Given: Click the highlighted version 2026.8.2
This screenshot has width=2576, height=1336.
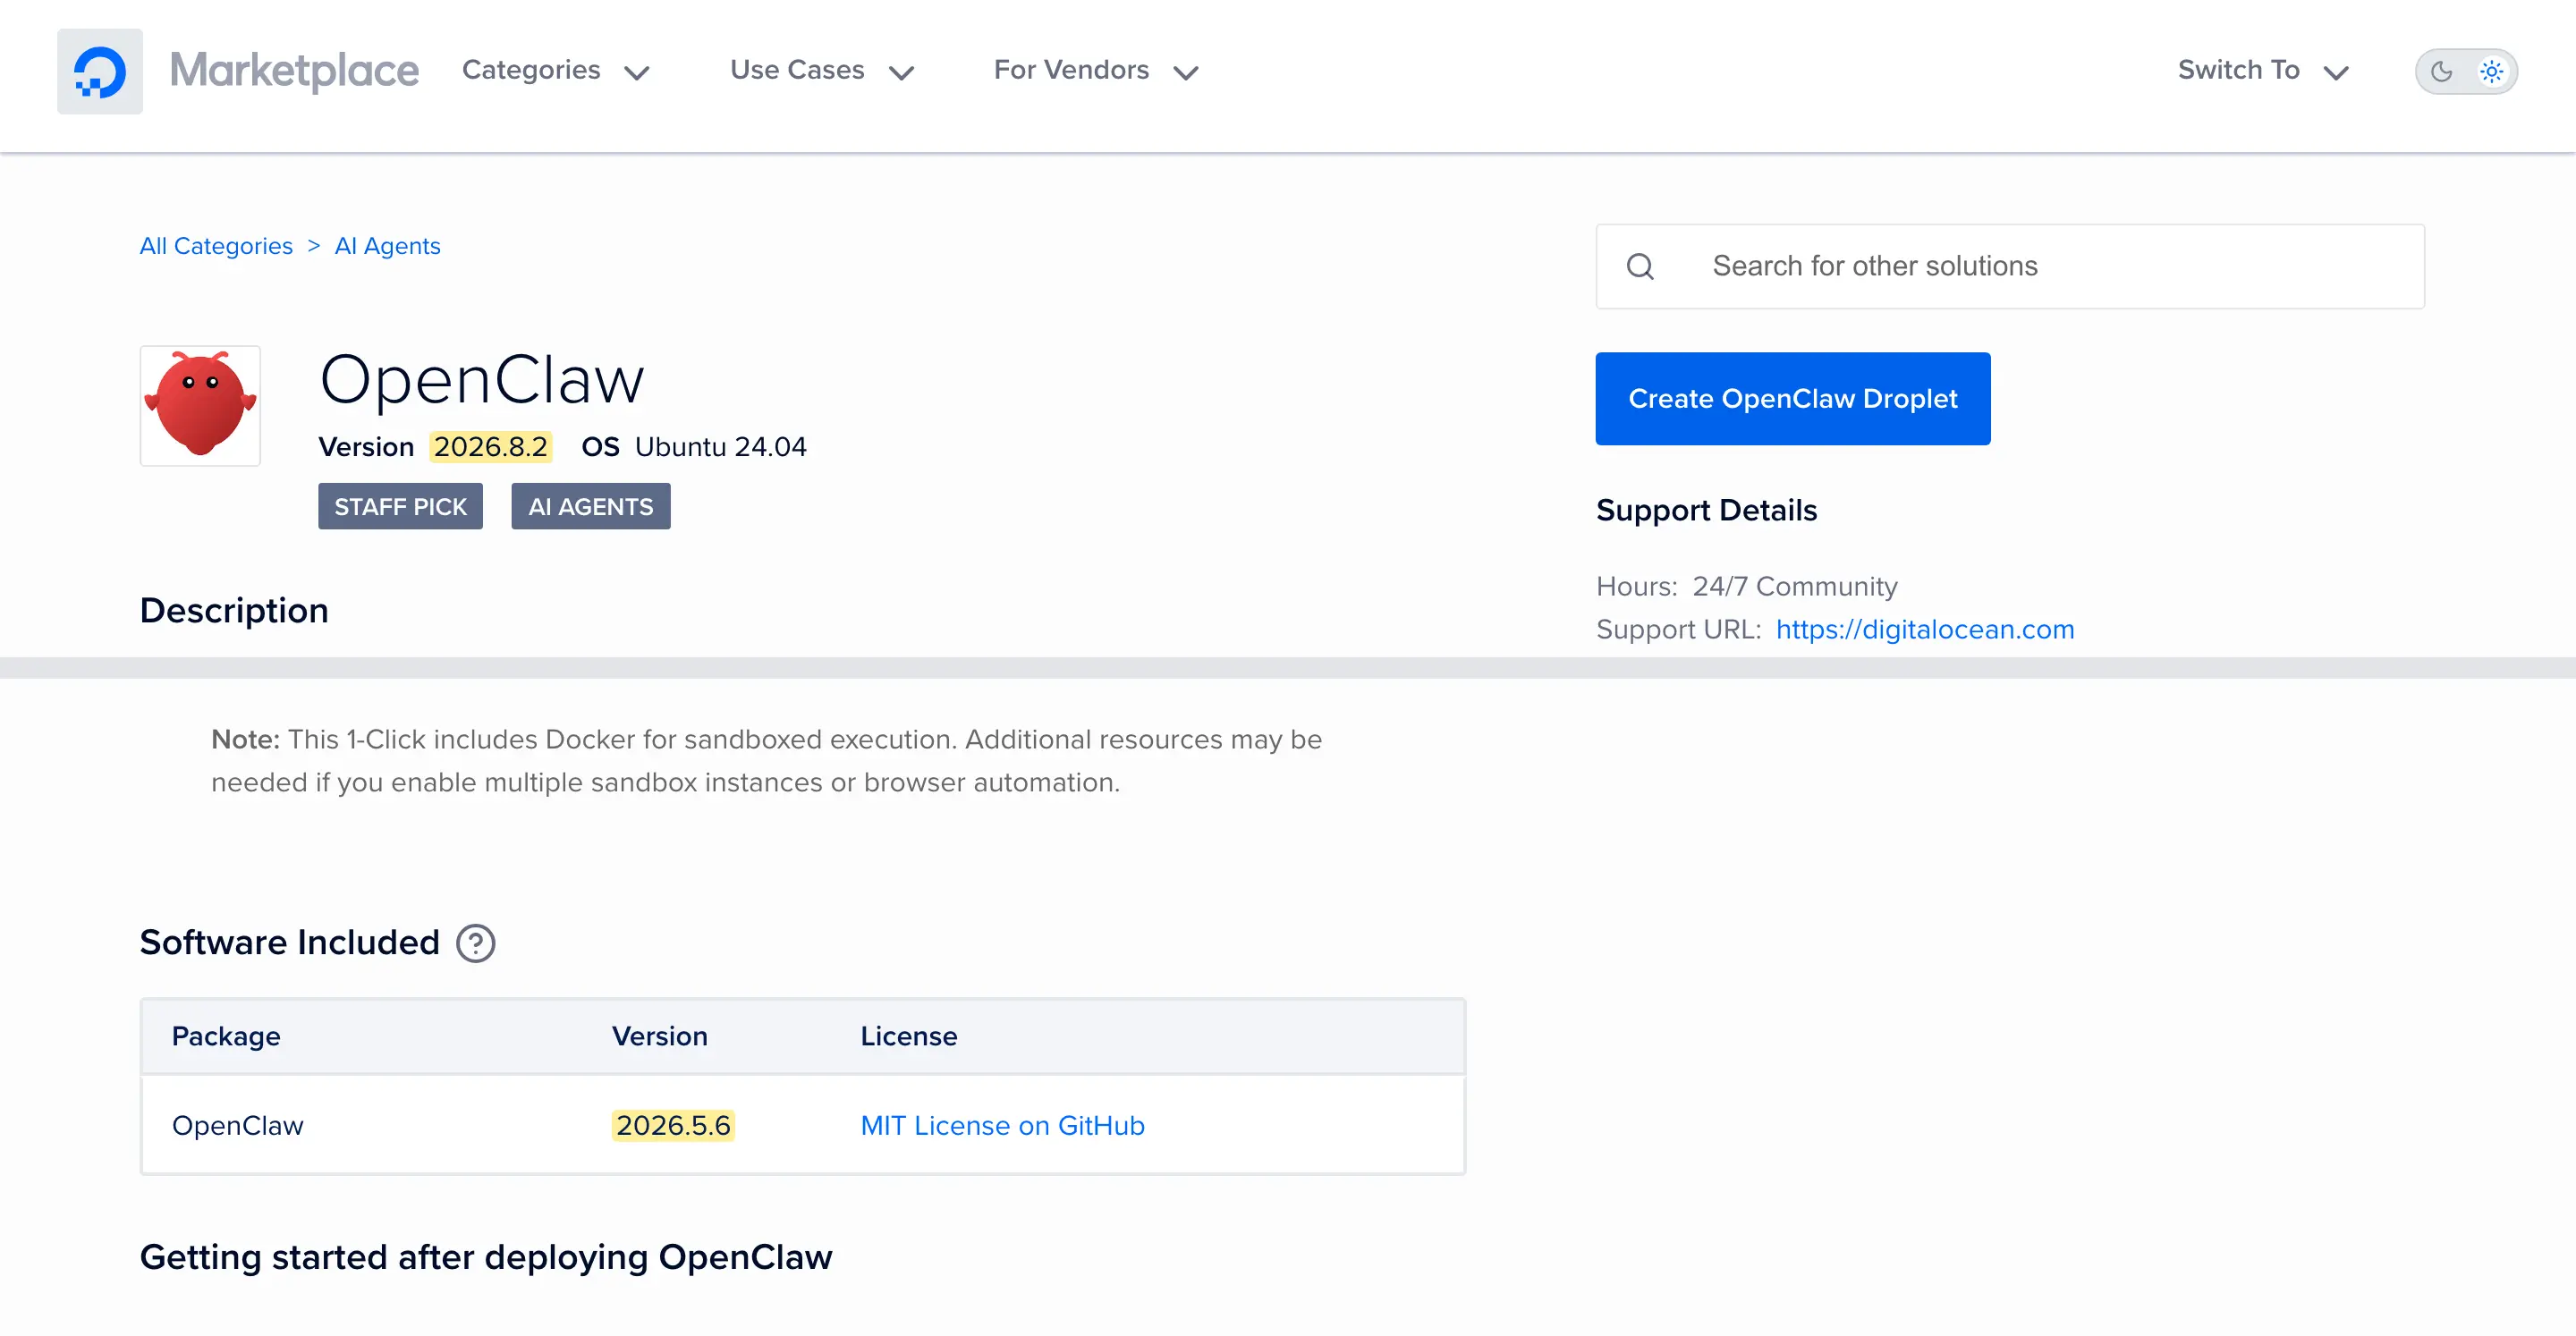Looking at the screenshot, I should (x=491, y=446).
